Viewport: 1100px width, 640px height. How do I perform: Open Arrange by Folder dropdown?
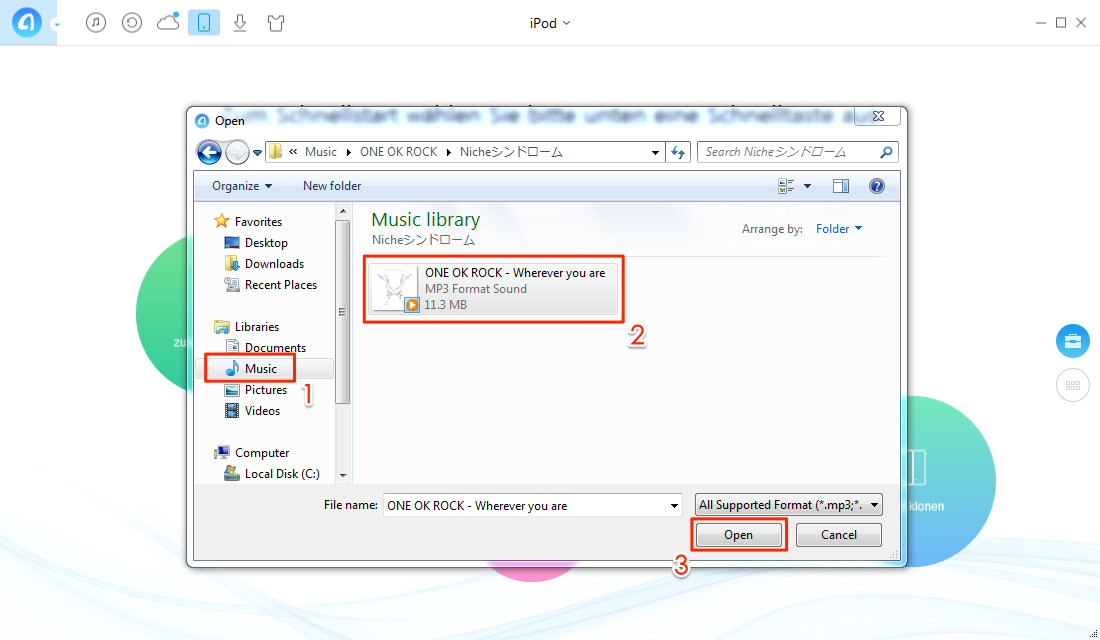point(839,229)
